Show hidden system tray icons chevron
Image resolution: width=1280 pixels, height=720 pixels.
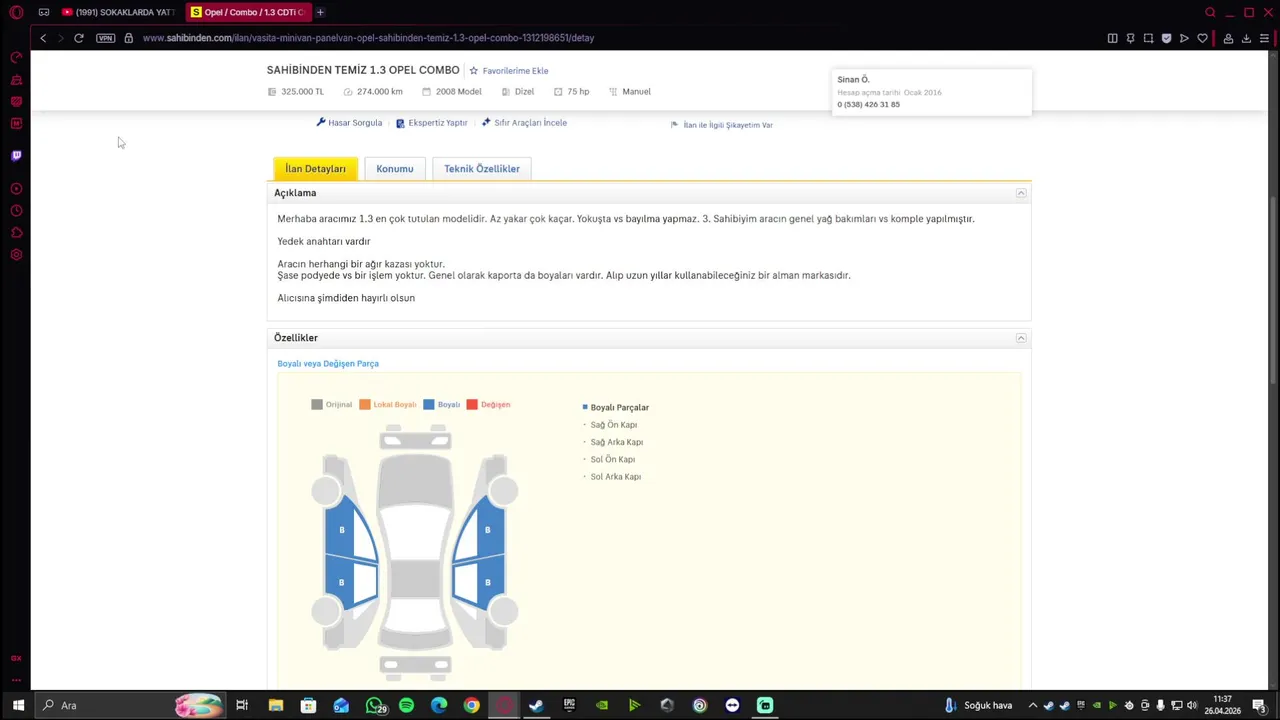coord(1033,705)
